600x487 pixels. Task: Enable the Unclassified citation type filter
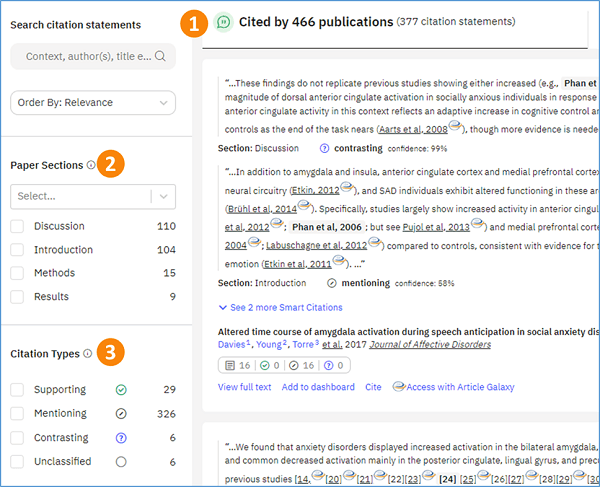tap(17, 462)
